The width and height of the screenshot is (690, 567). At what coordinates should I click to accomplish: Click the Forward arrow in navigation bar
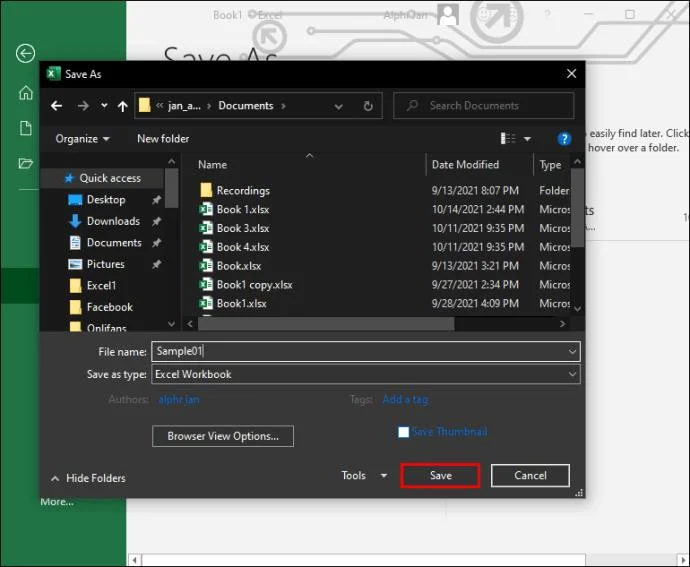coord(83,106)
